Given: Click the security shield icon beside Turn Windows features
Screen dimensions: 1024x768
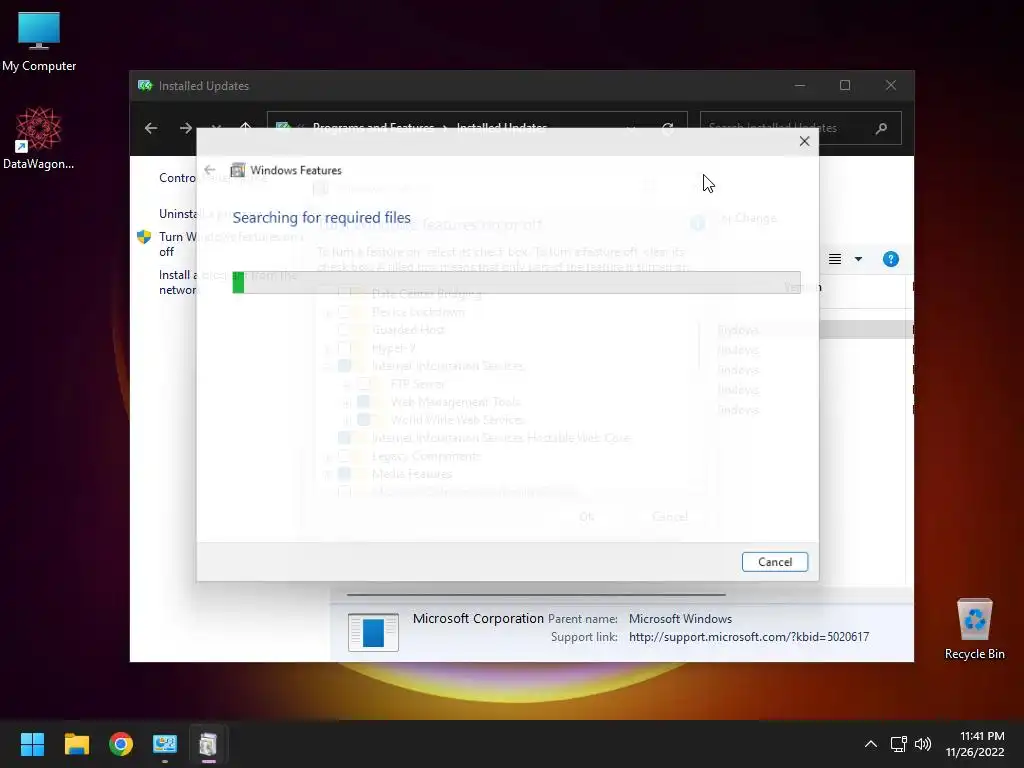Looking at the screenshot, I should click(x=144, y=237).
